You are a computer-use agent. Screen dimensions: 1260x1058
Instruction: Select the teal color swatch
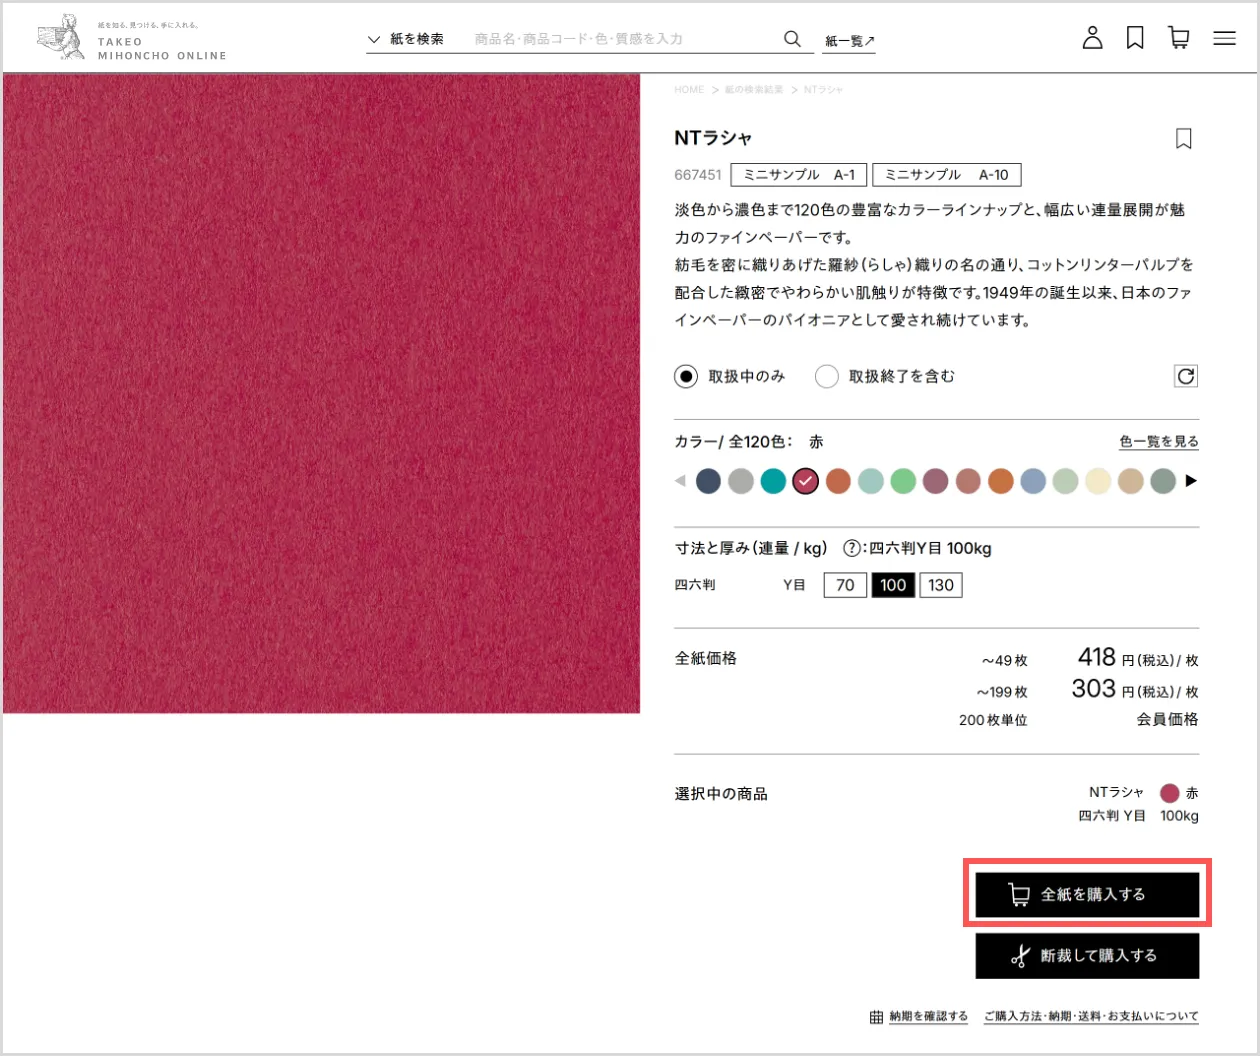point(773,481)
